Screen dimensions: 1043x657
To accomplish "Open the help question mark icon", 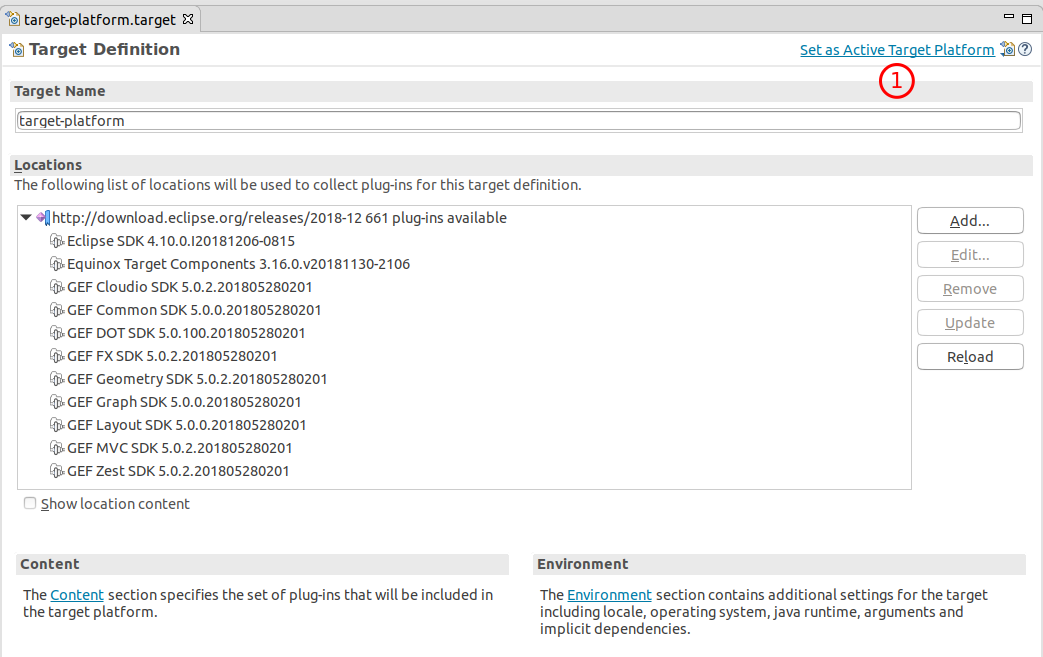I will point(1025,49).
